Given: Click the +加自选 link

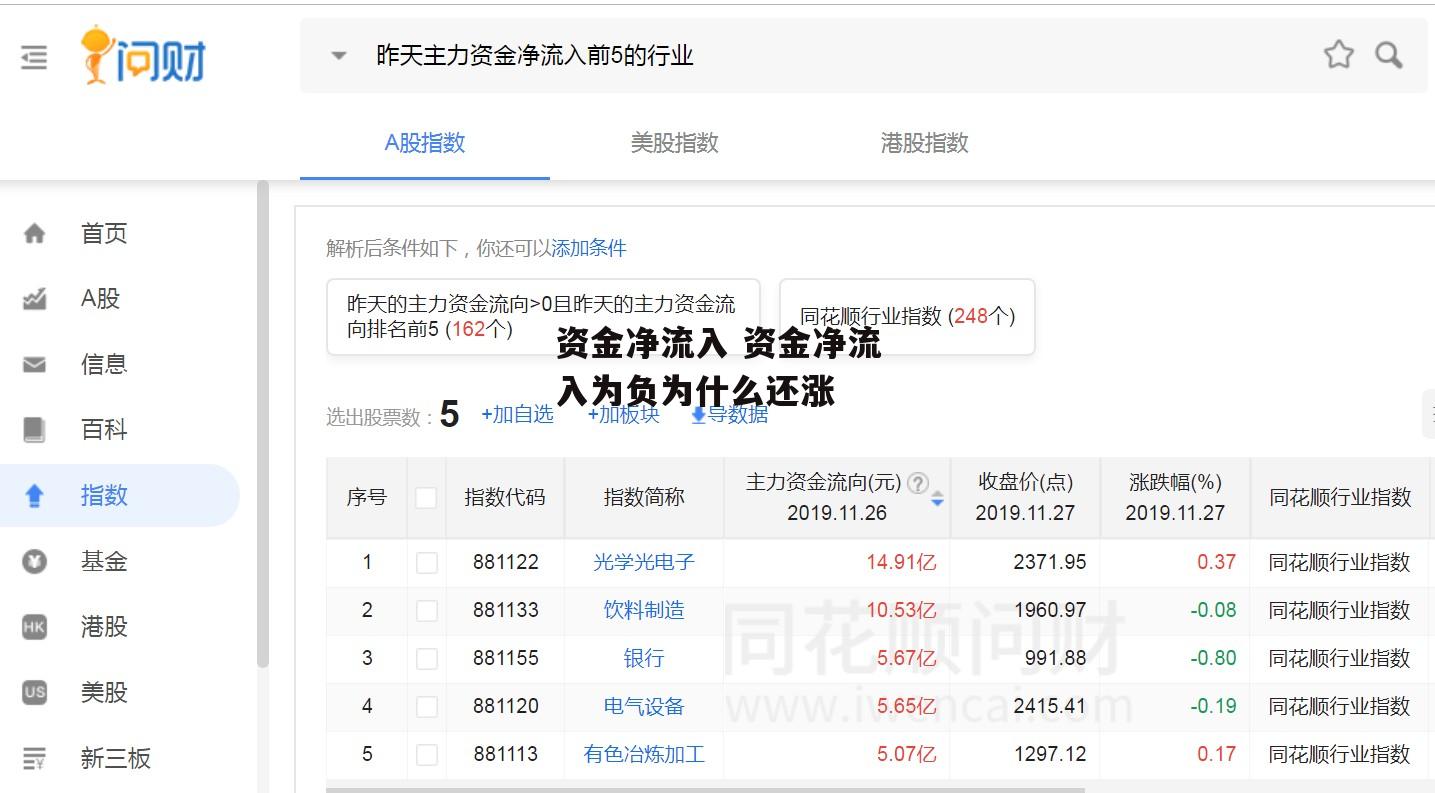Looking at the screenshot, I should click(517, 415).
